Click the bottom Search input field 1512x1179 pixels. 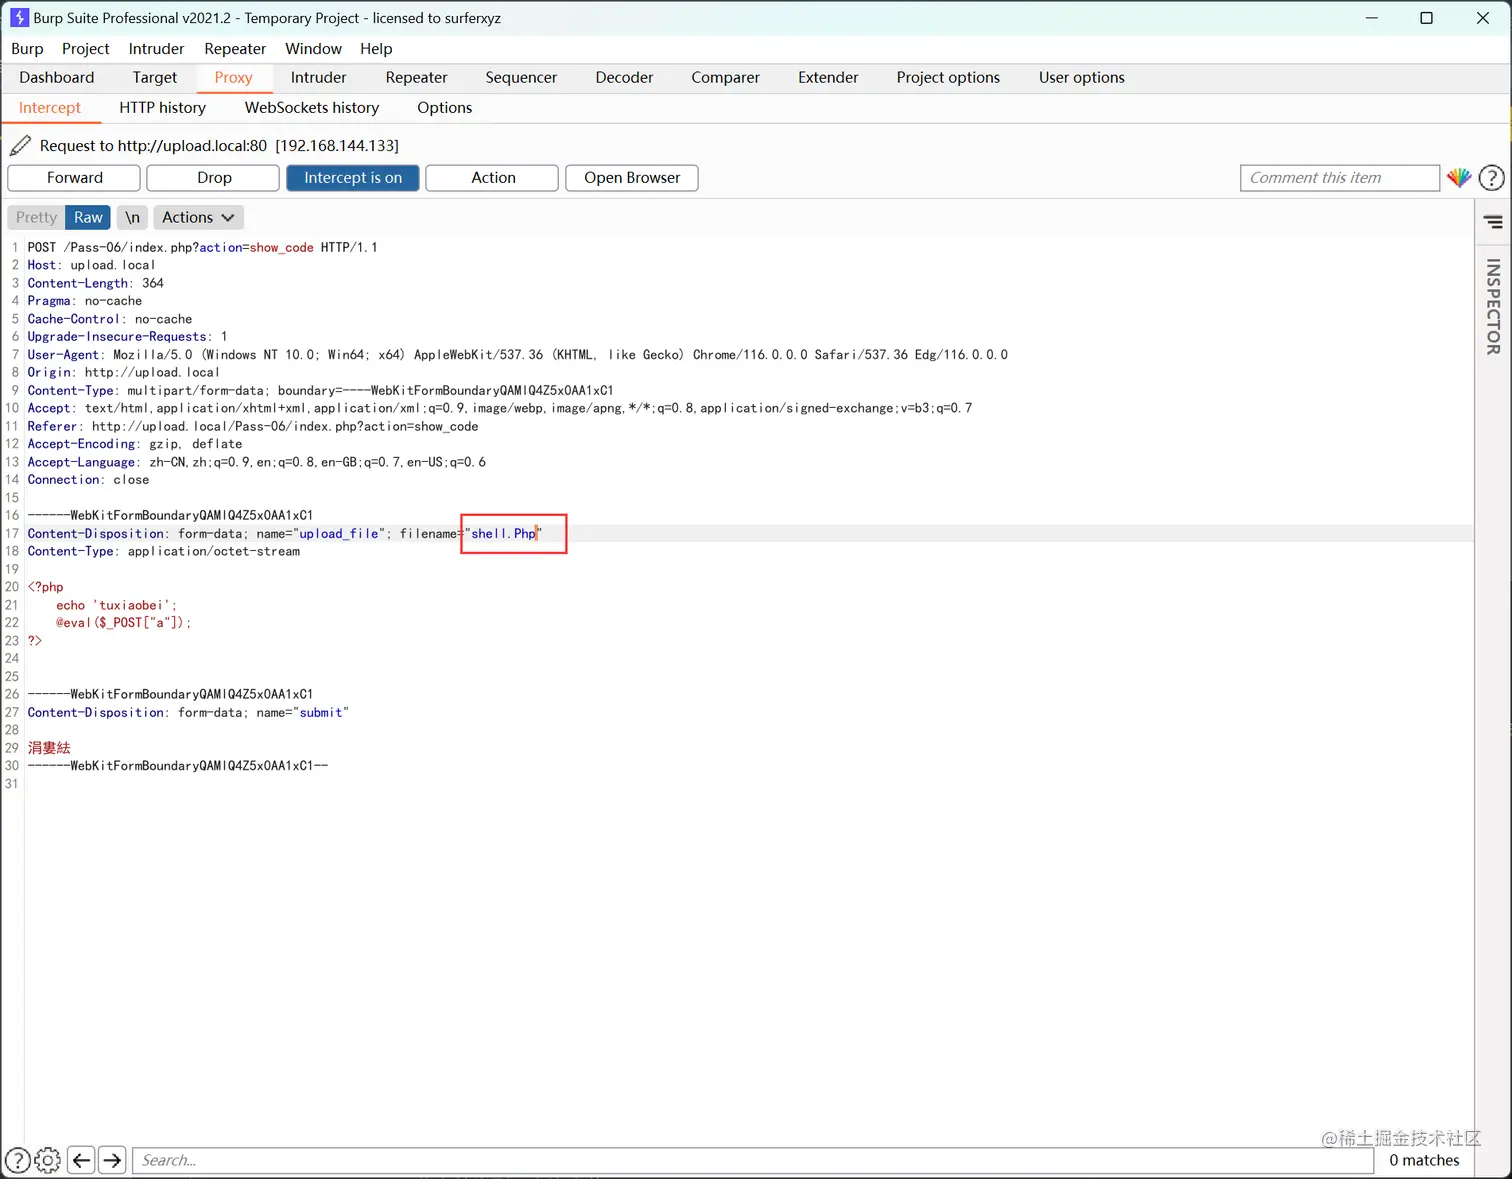click(x=753, y=1160)
